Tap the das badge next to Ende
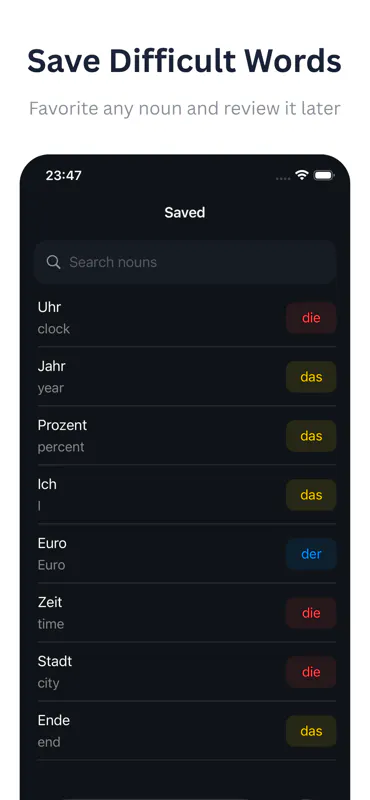This screenshot has height=800, width=370. pyautogui.click(x=311, y=731)
